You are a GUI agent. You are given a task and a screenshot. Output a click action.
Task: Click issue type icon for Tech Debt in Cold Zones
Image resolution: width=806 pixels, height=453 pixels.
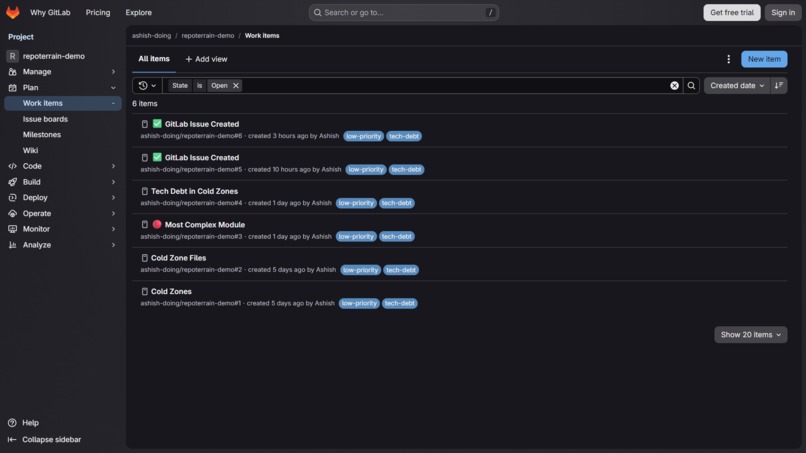pos(144,191)
